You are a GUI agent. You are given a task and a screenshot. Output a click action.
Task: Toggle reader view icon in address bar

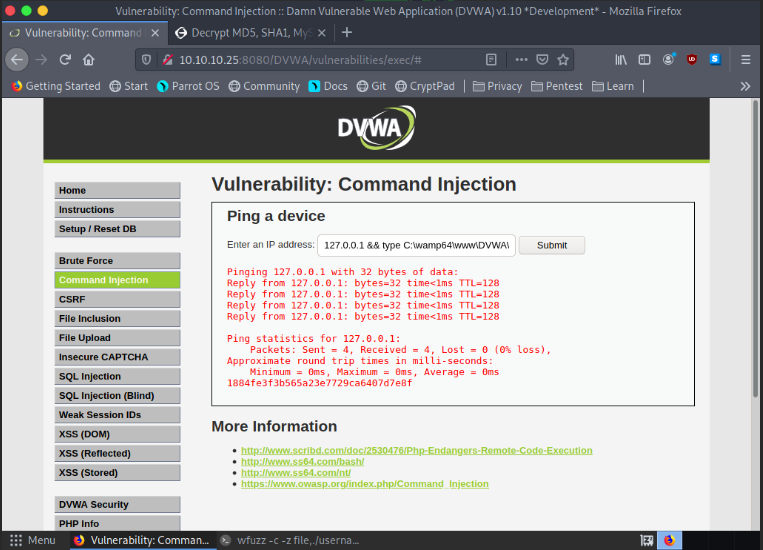click(x=491, y=59)
